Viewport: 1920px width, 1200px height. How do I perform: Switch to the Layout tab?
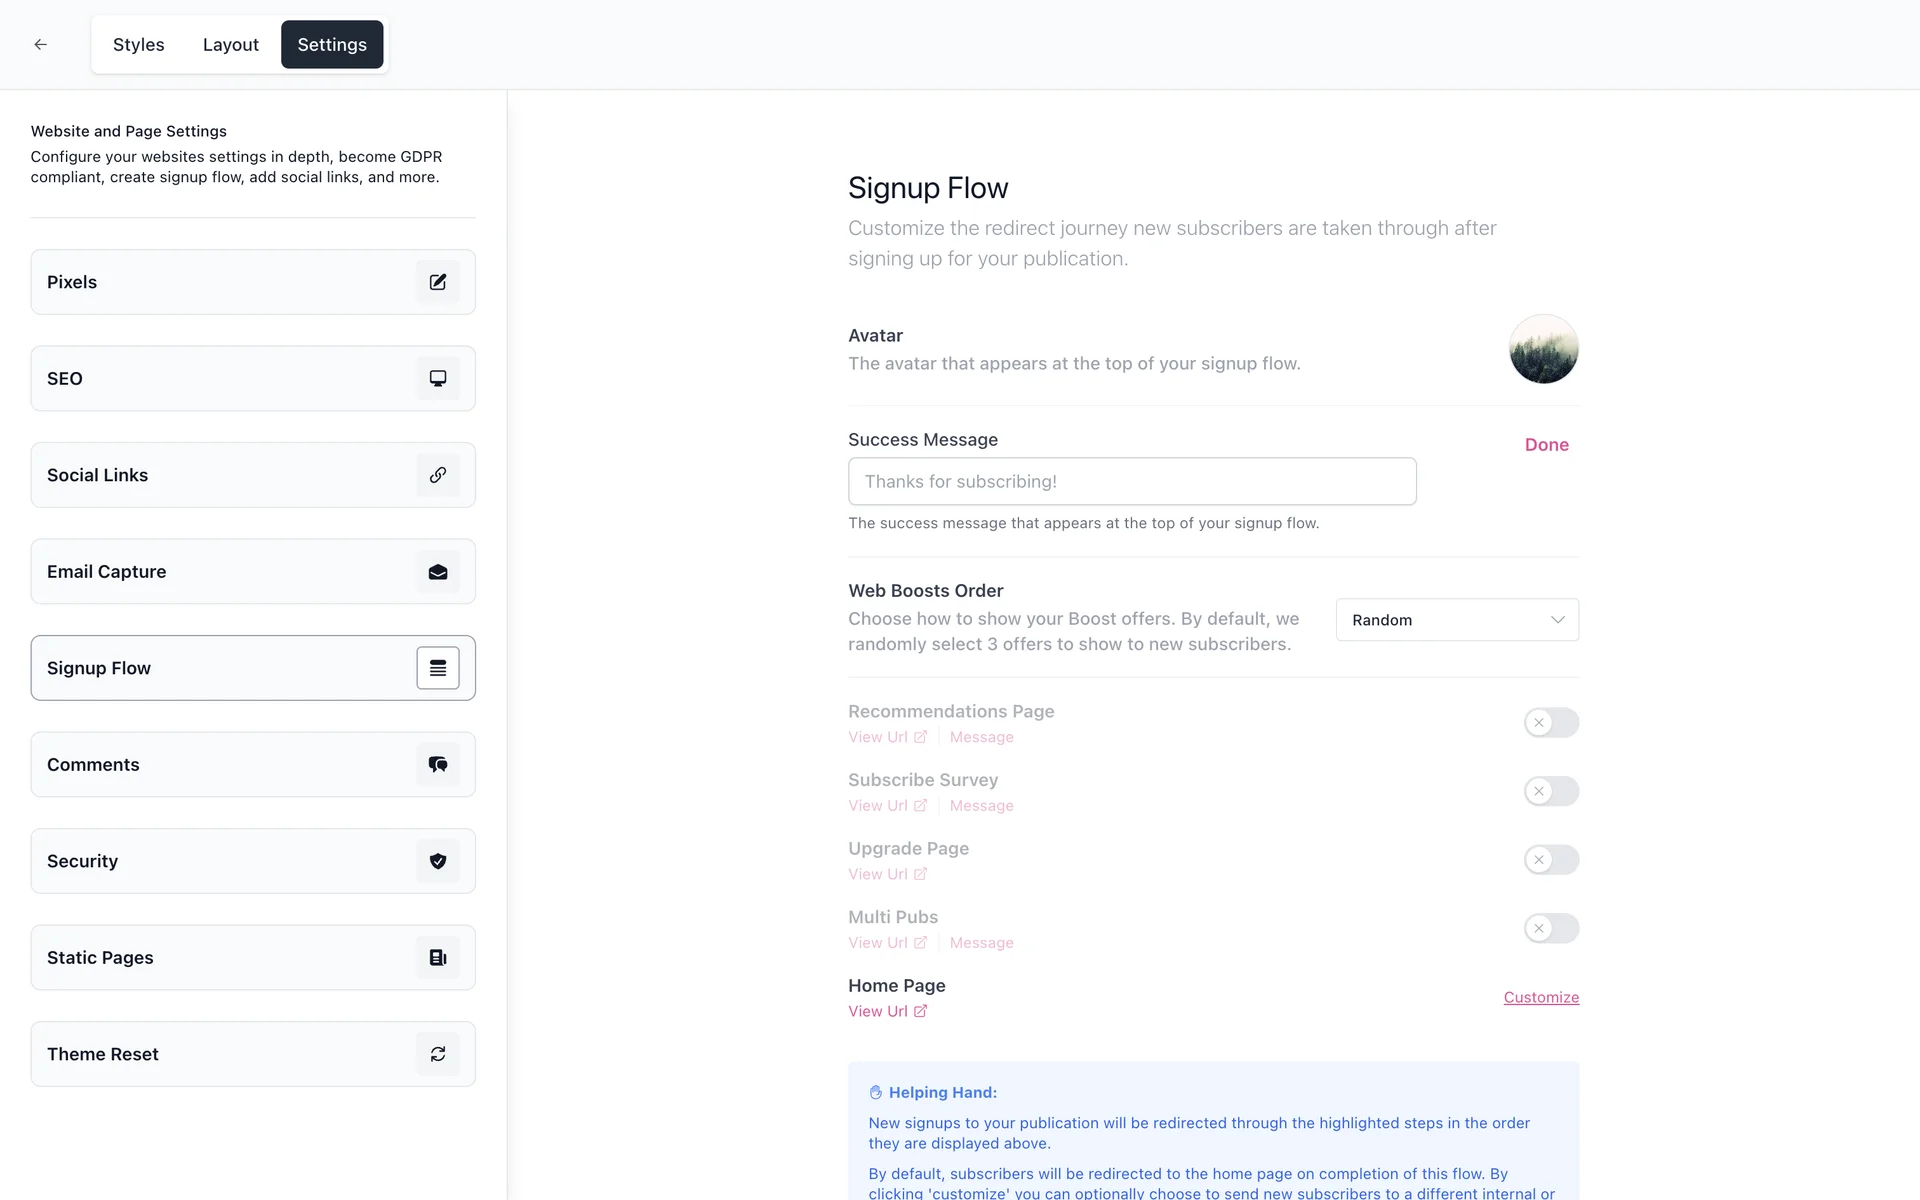(x=230, y=45)
